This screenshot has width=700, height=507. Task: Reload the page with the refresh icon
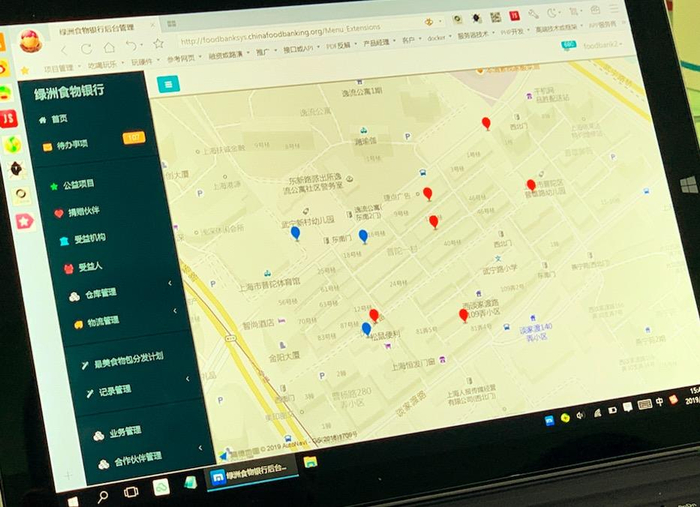86,48
